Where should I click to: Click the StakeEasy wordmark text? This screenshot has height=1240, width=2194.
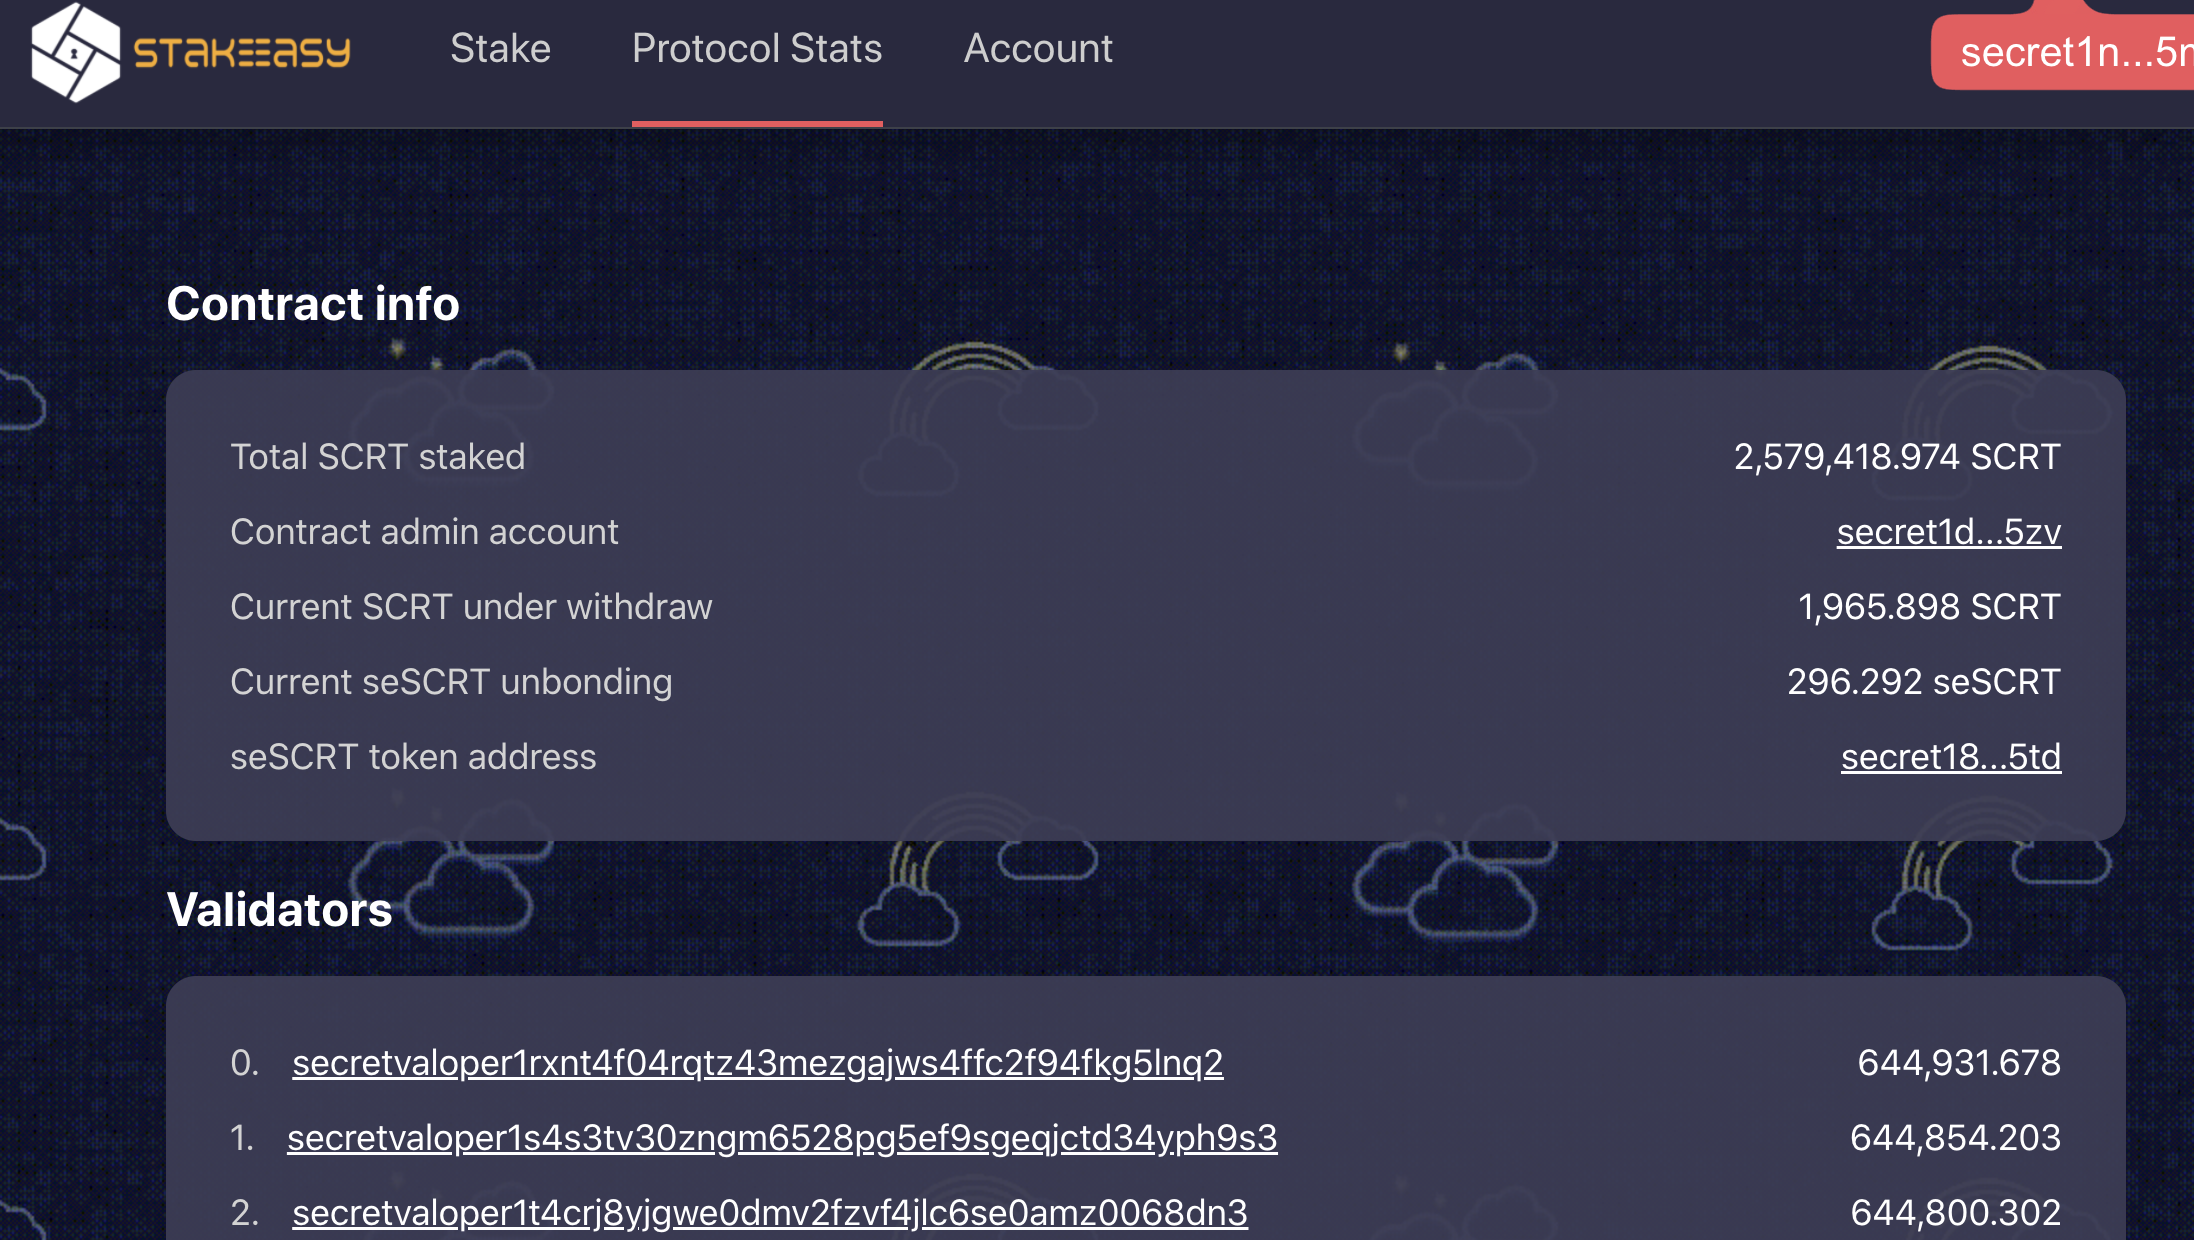(242, 52)
